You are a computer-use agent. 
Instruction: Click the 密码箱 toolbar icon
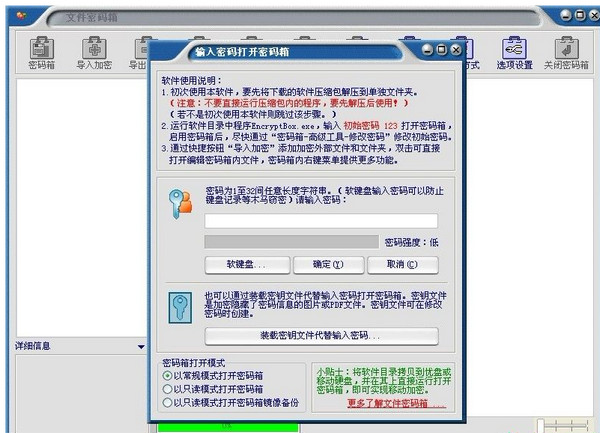41,53
